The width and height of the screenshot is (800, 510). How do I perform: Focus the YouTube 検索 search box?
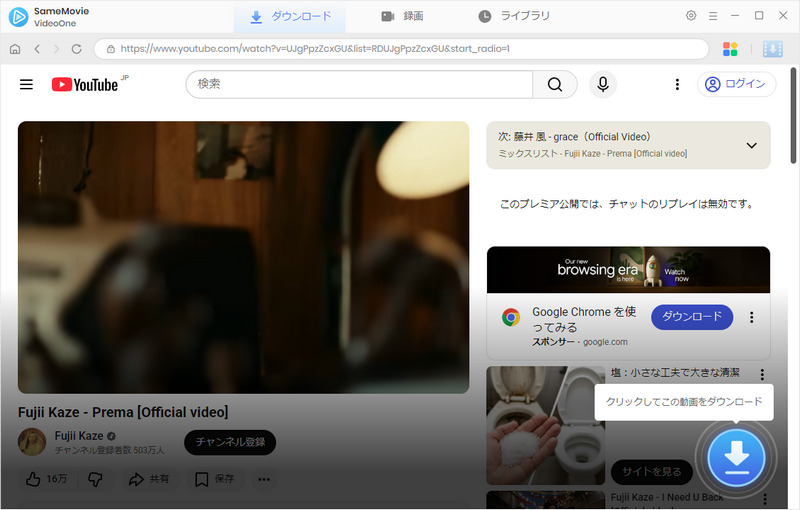click(359, 84)
